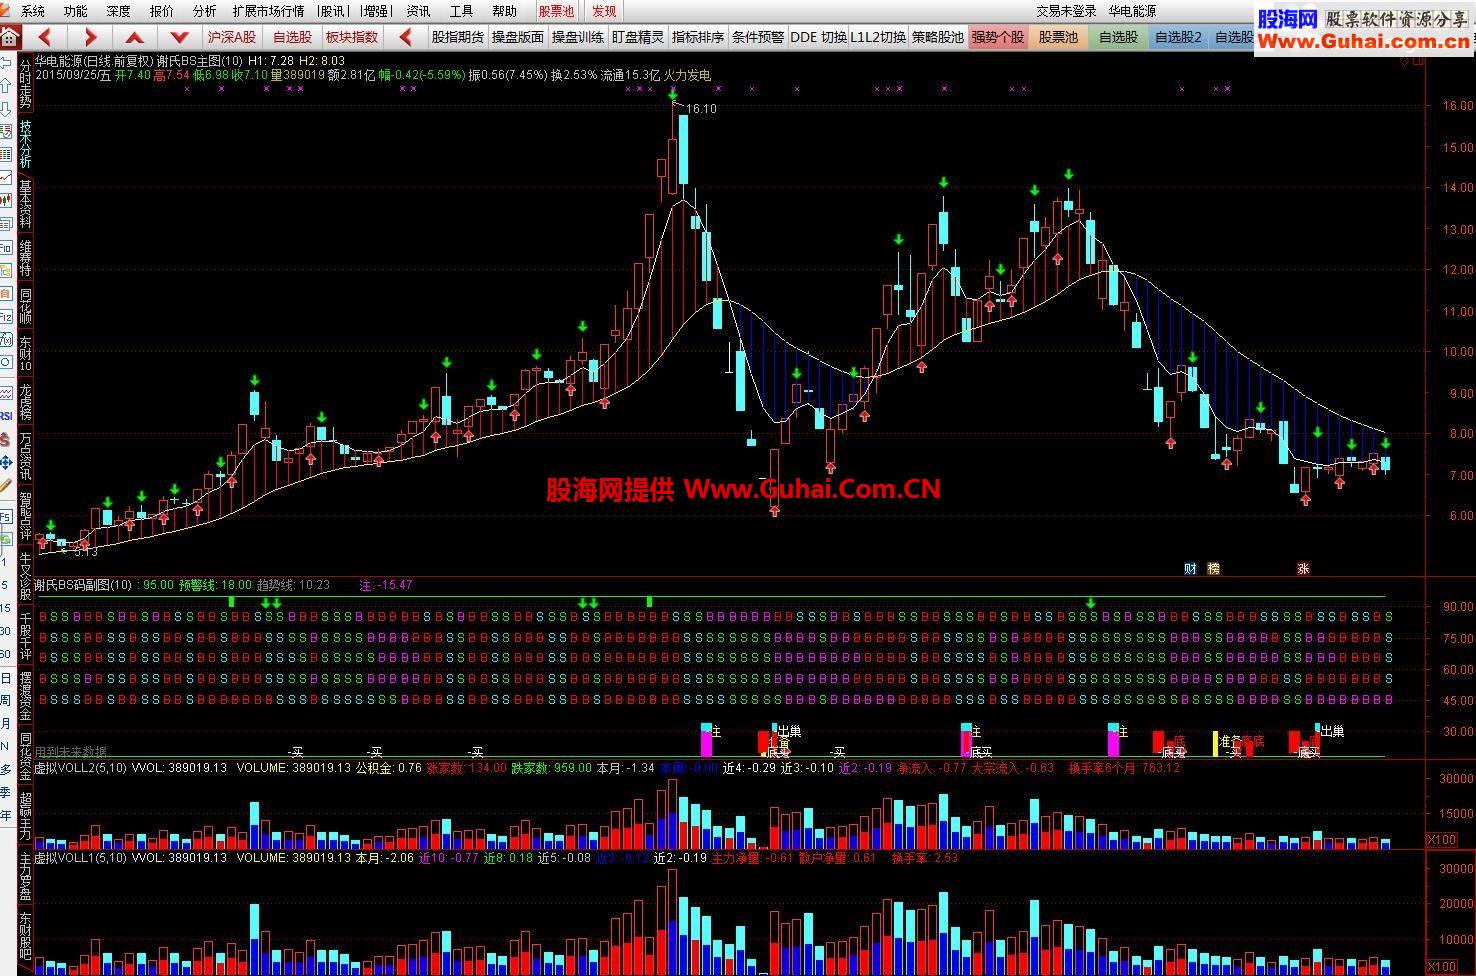Image resolution: width=1476 pixels, height=976 pixels.
Task: Open 操盘训练 tool
Action: pyautogui.click(x=578, y=37)
